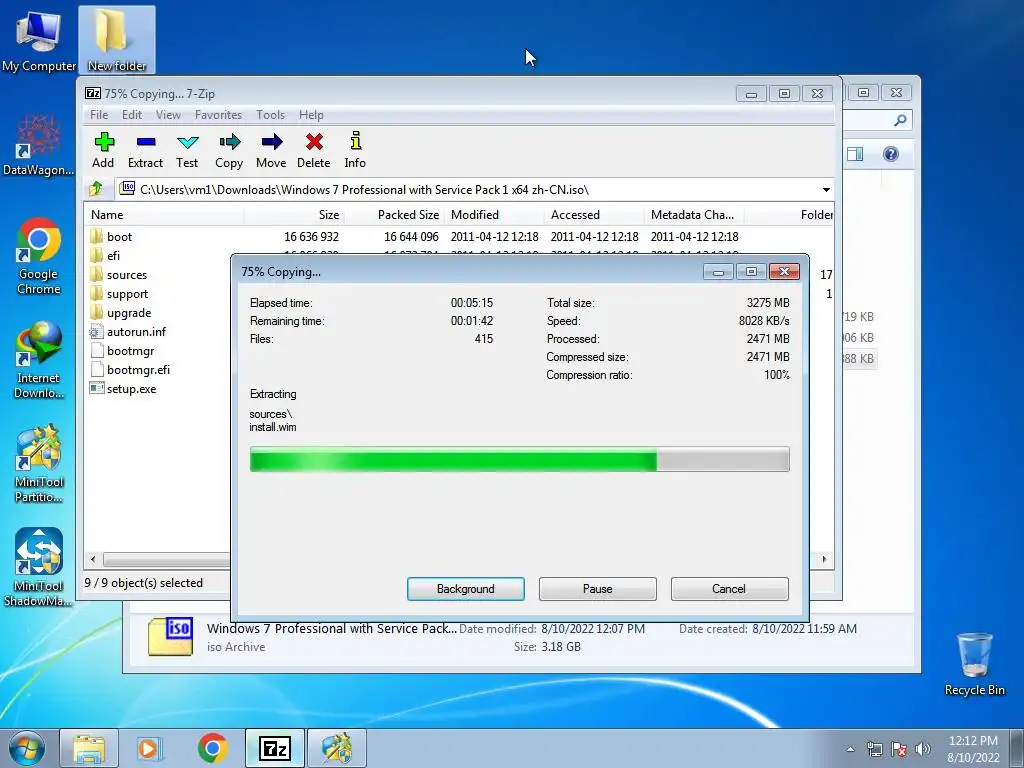Viewport: 1024px width, 768px height.
Task: Click the Background button
Action: click(x=466, y=588)
